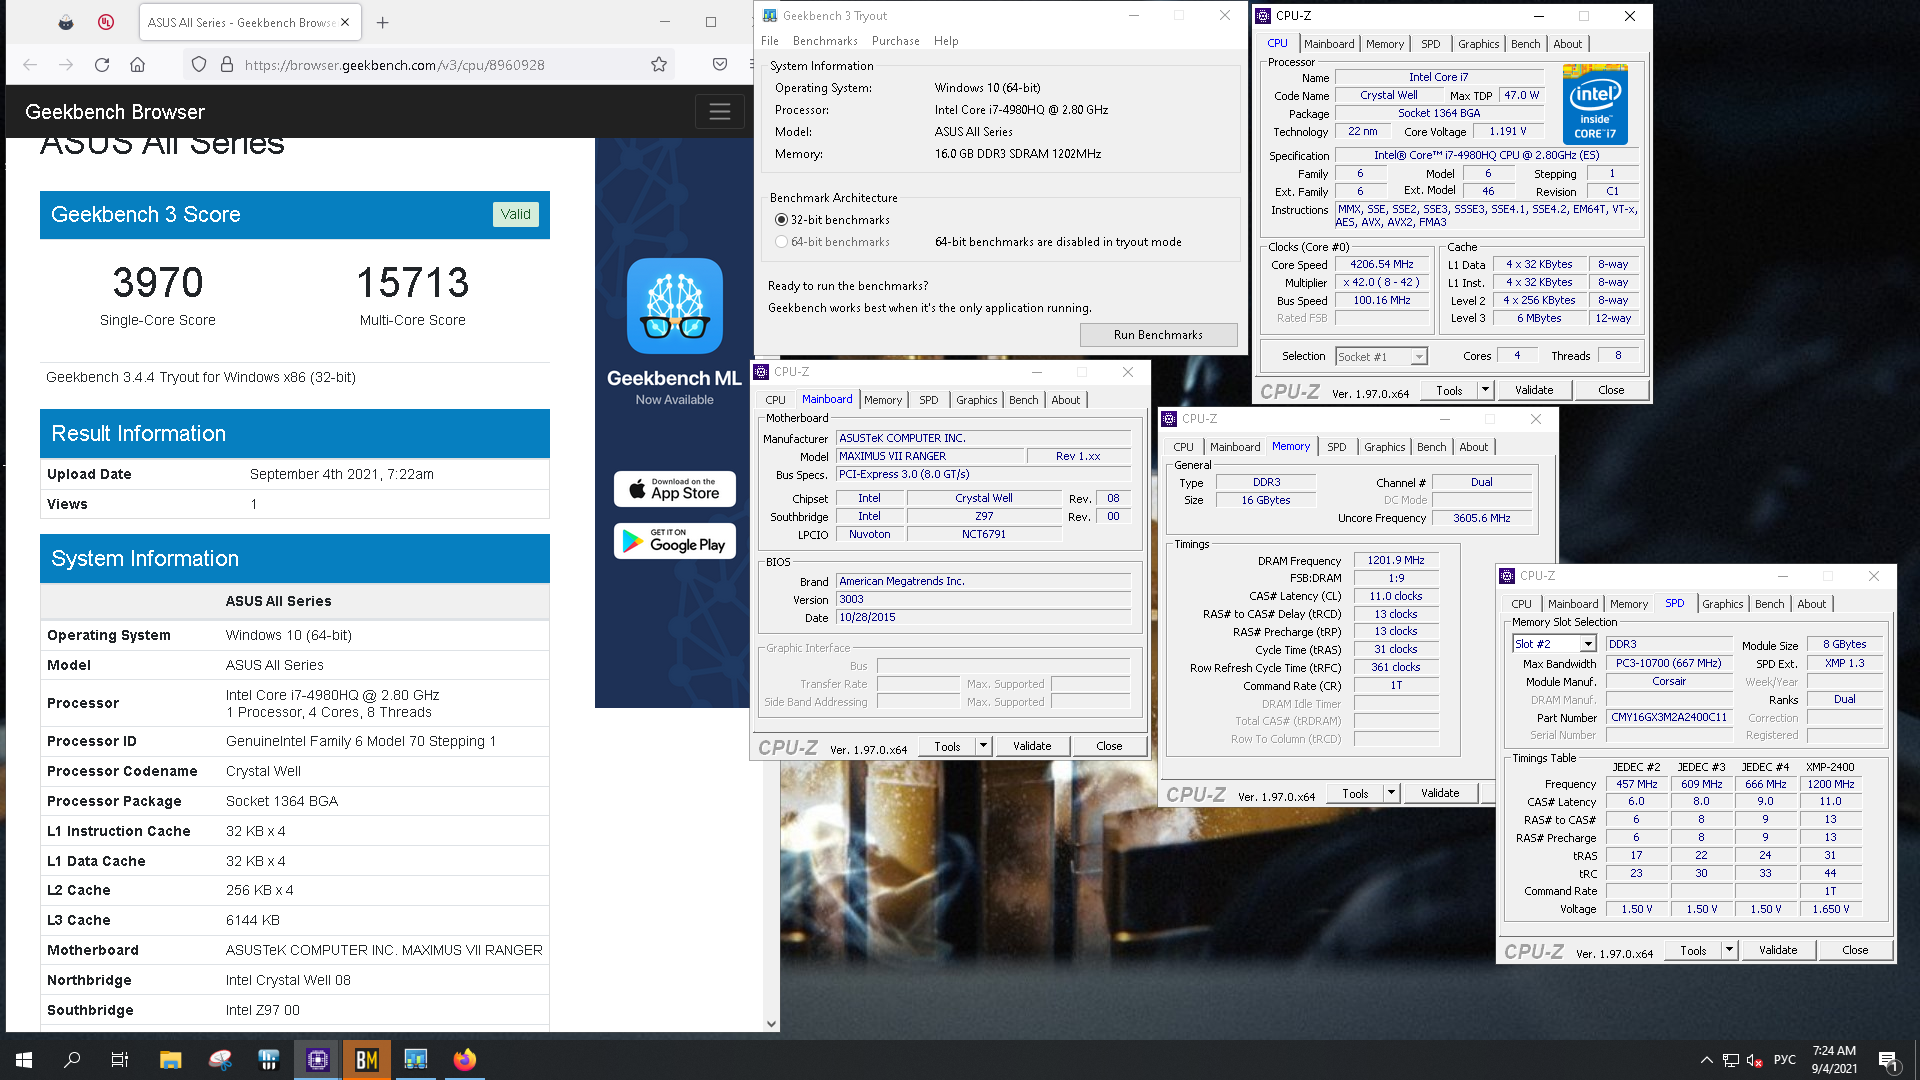Open the Geekbench Purchase menu
The width and height of the screenshot is (1920, 1080).
tap(896, 41)
